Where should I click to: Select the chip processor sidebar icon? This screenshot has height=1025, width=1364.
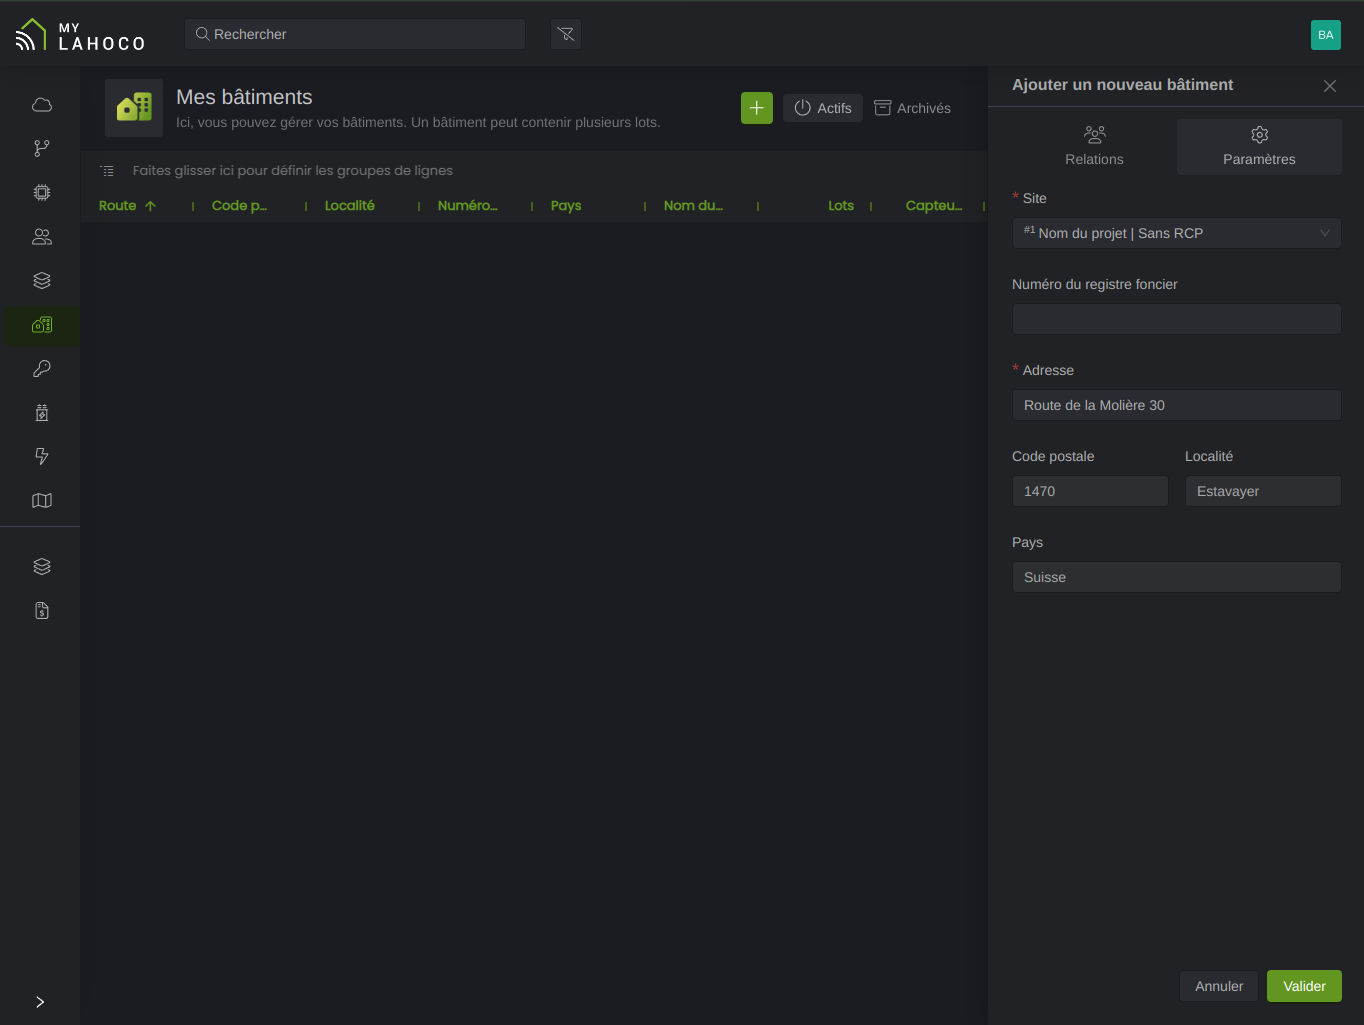(42, 193)
